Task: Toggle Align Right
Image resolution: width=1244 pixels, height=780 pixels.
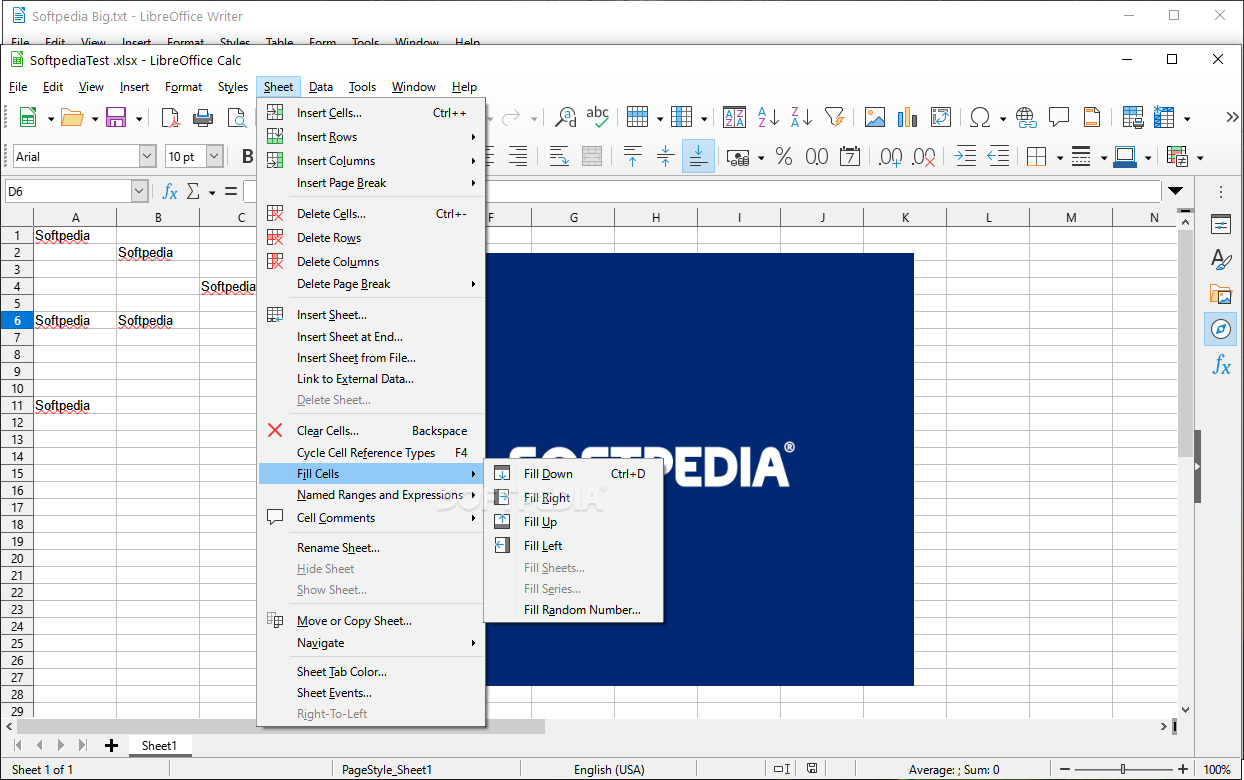Action: (518, 157)
